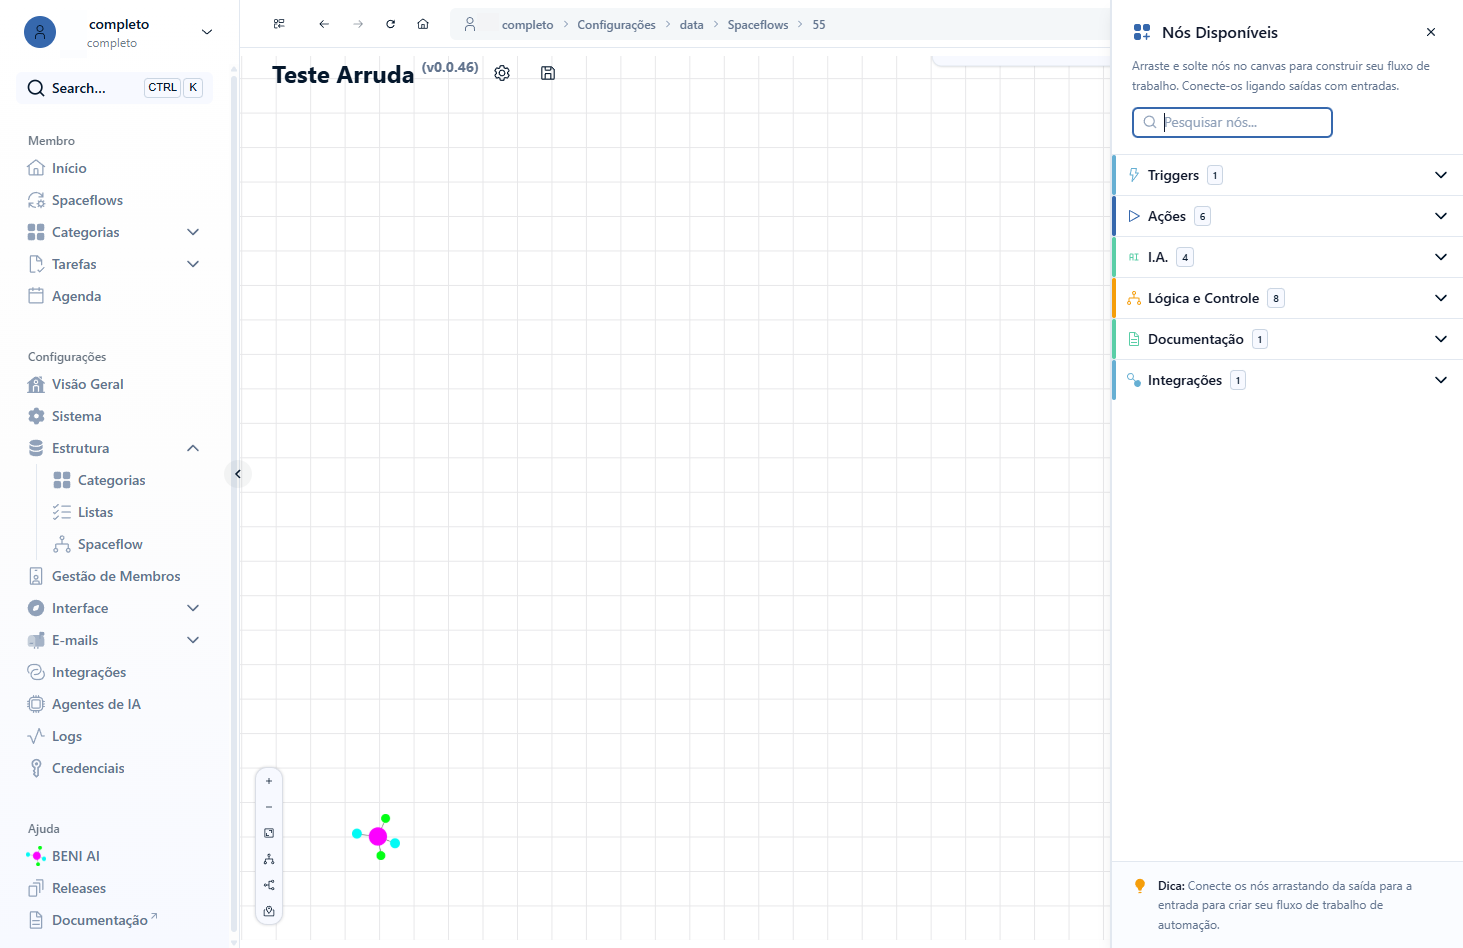Viewport: 1463px width, 948px height.
Task: Focus the Pesquisar nós search field
Action: pos(1232,122)
